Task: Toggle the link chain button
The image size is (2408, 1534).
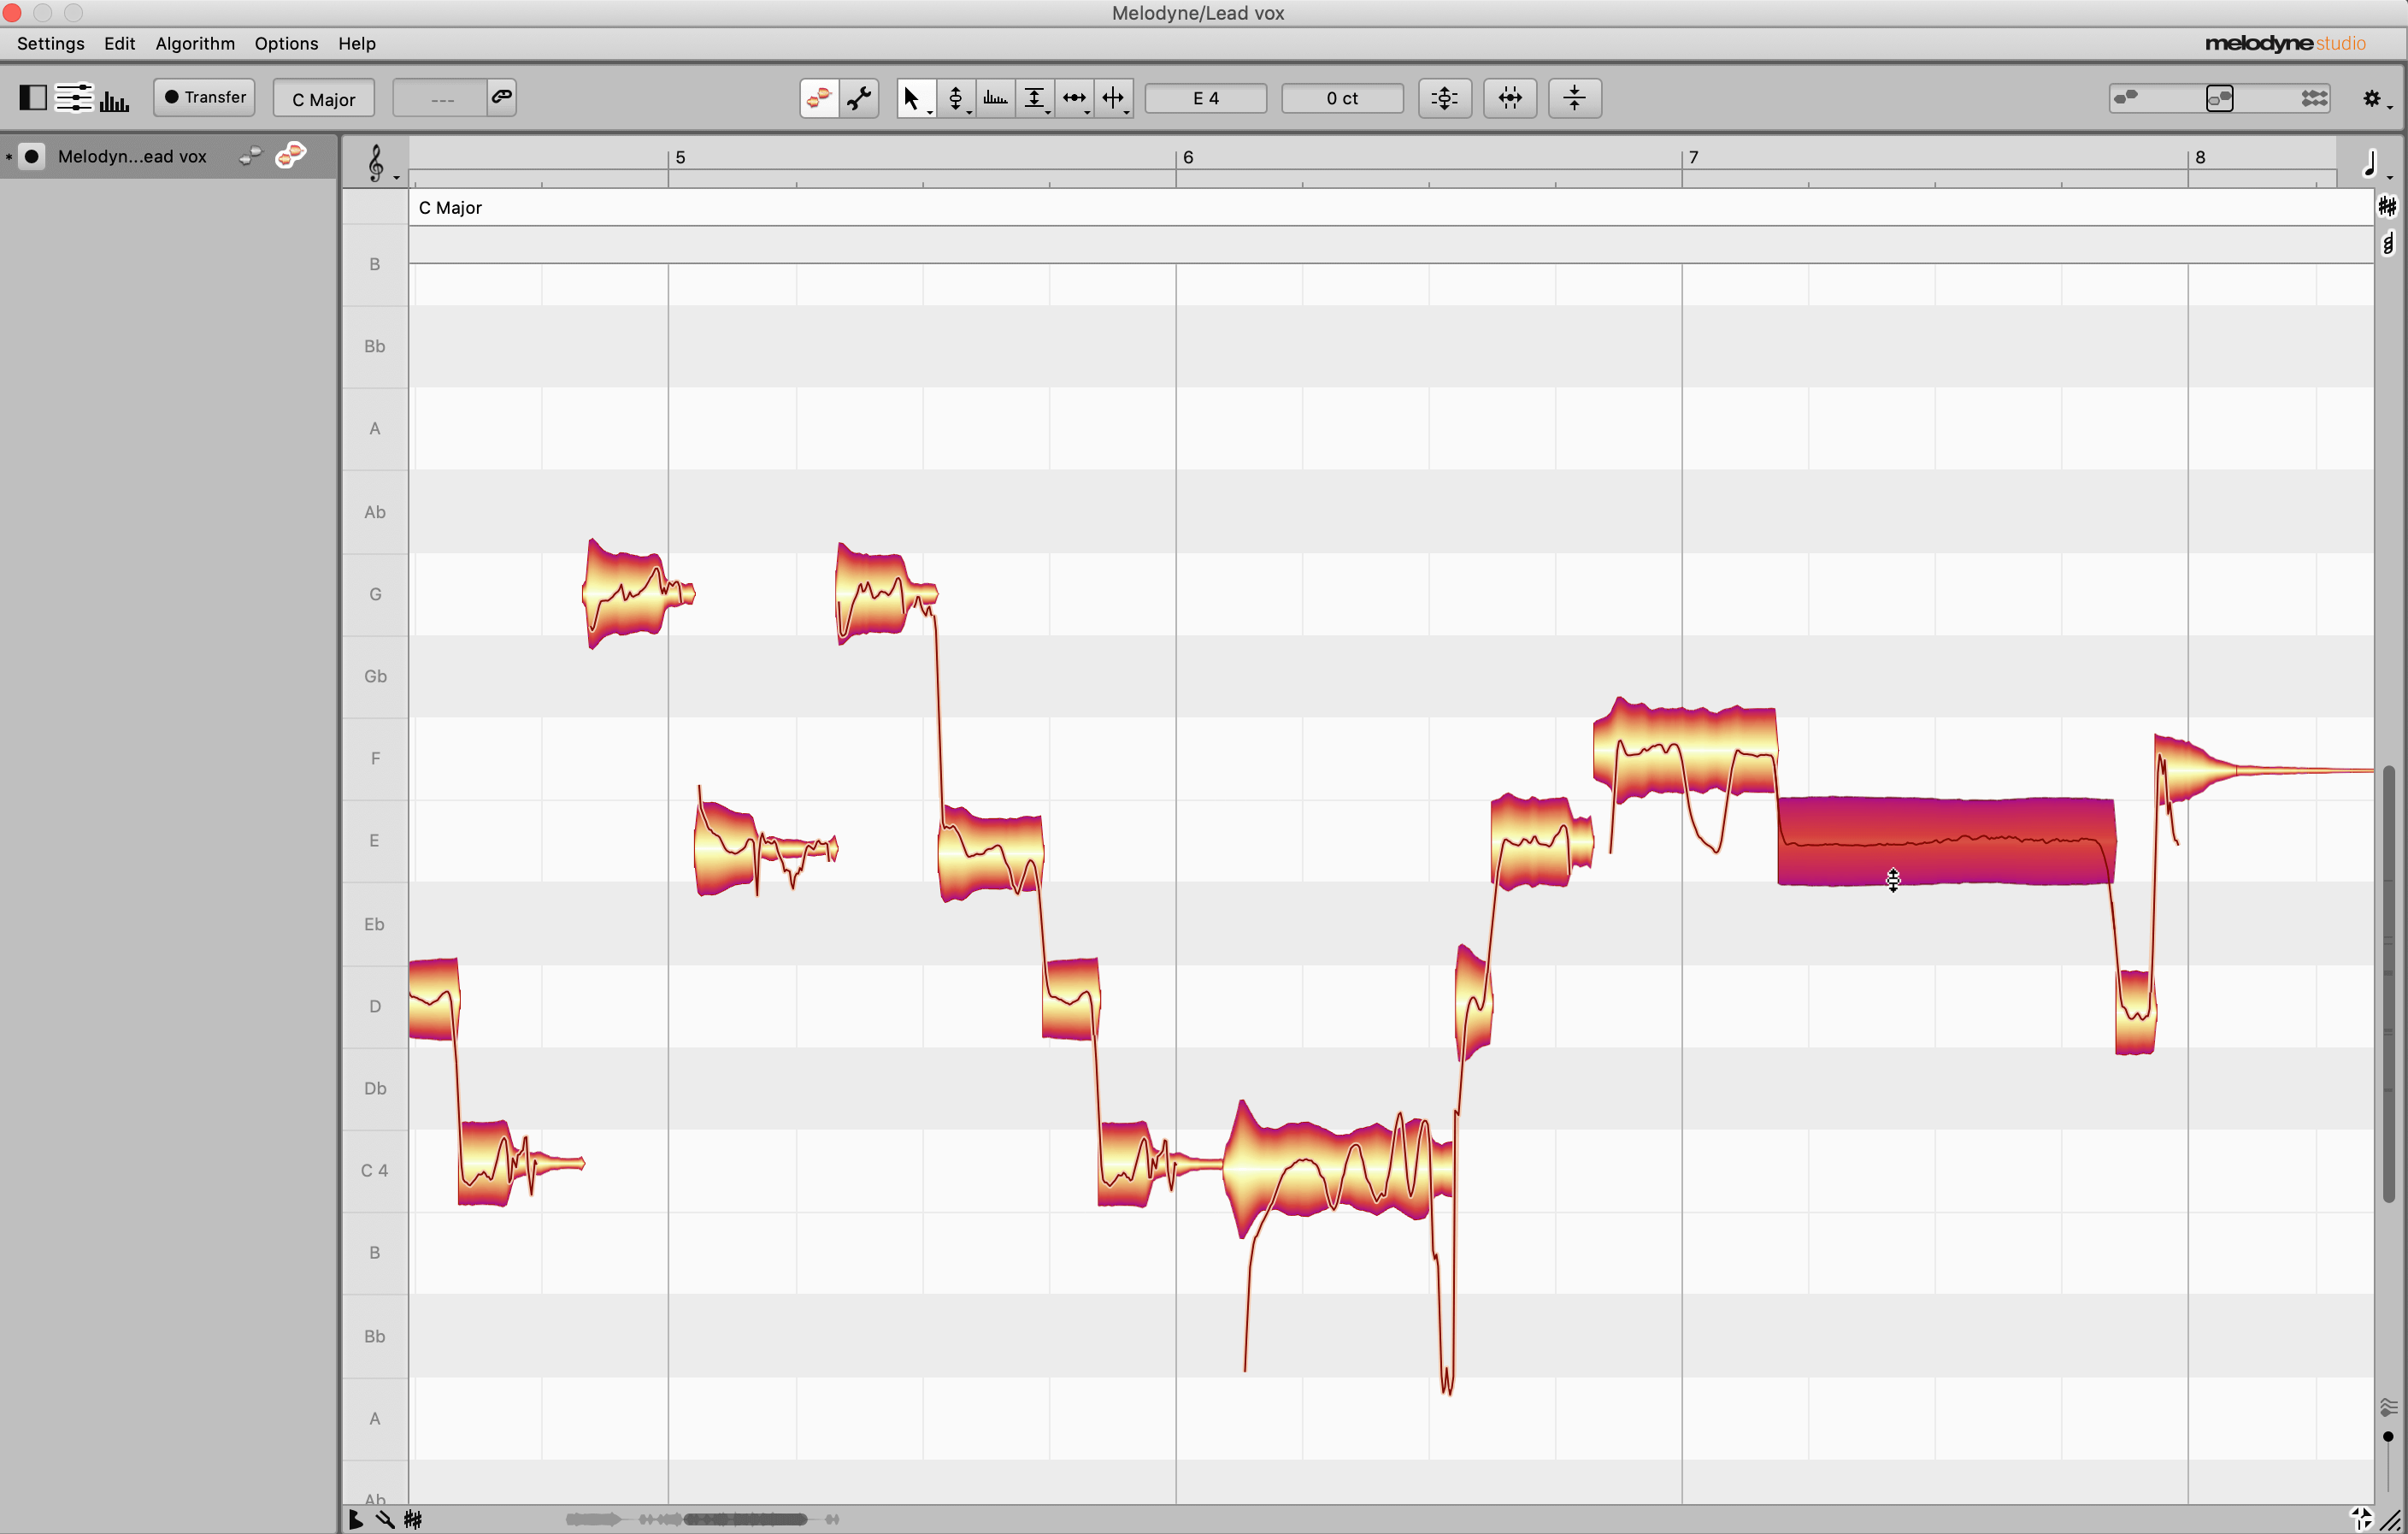Action: point(501,97)
